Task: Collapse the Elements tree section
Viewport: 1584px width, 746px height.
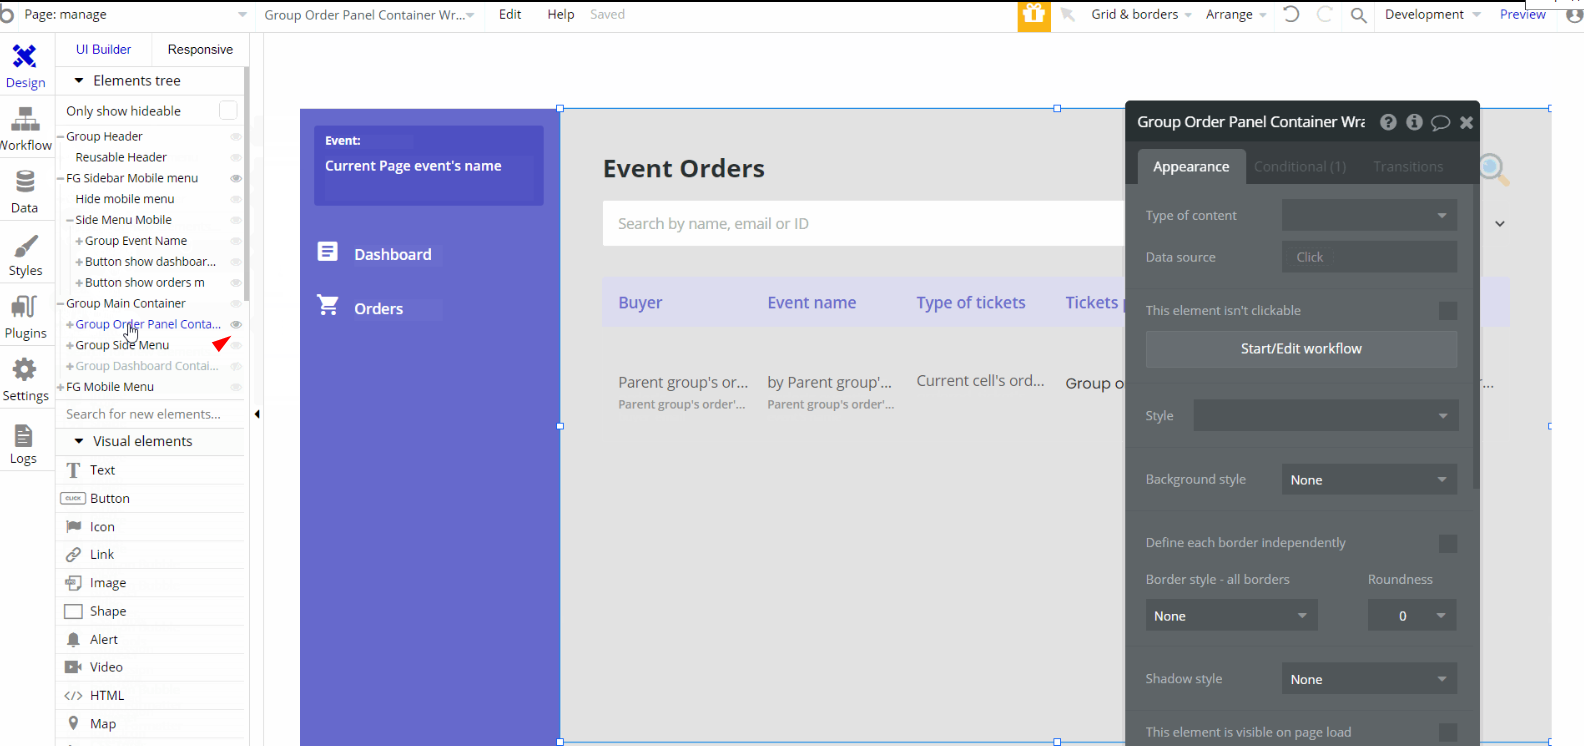Action: [x=79, y=81]
